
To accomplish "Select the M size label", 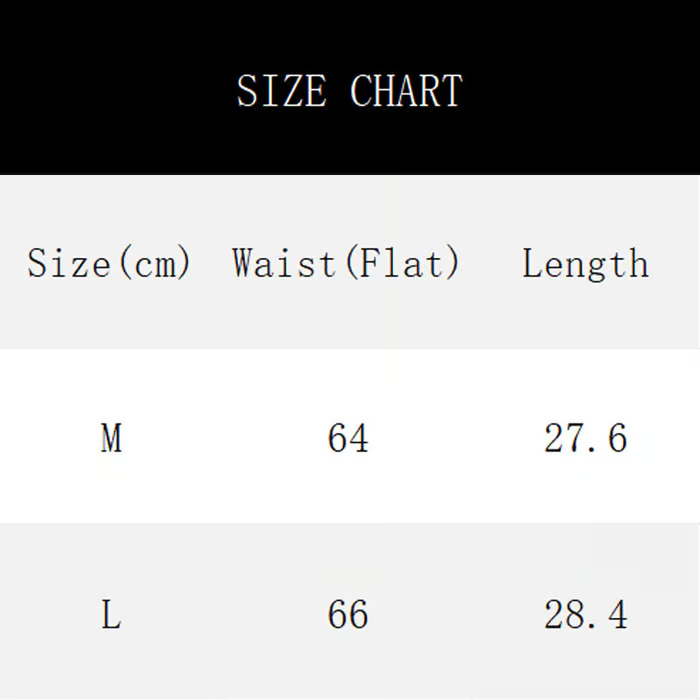I will point(111,438).
